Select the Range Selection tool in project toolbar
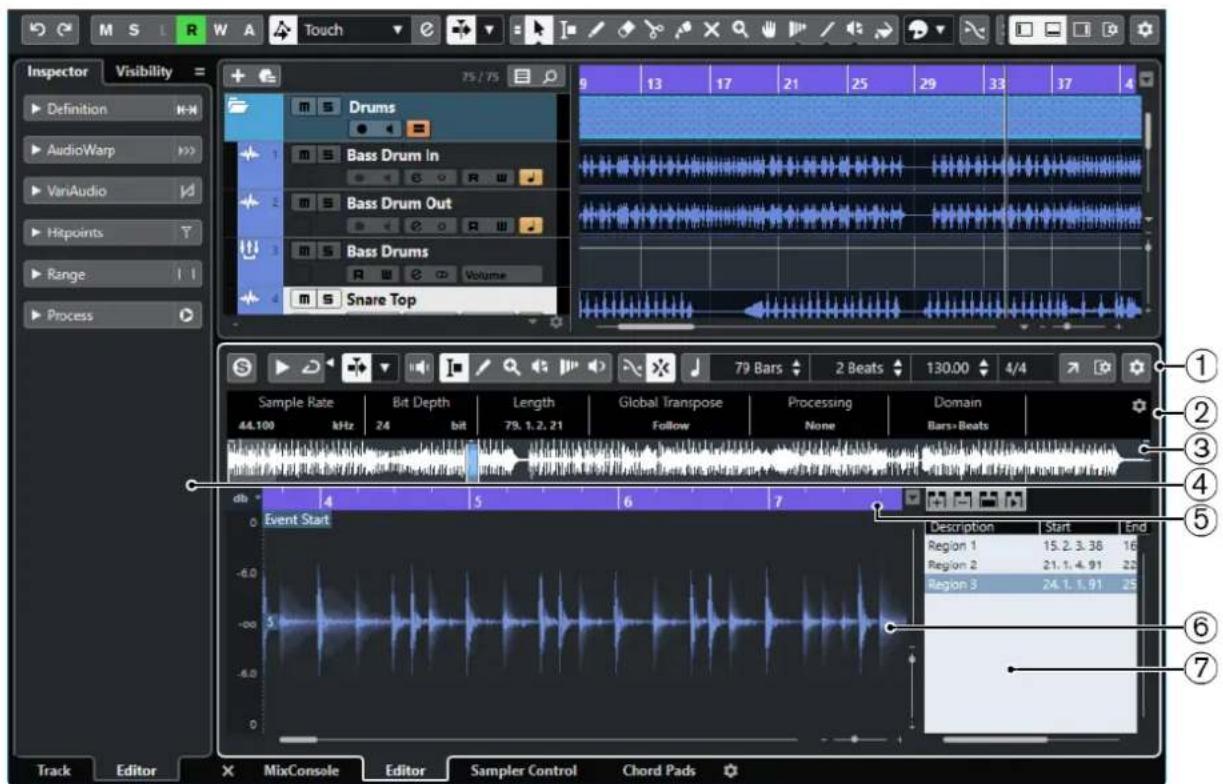This screenshot has width=1223, height=784. pyautogui.click(x=569, y=30)
